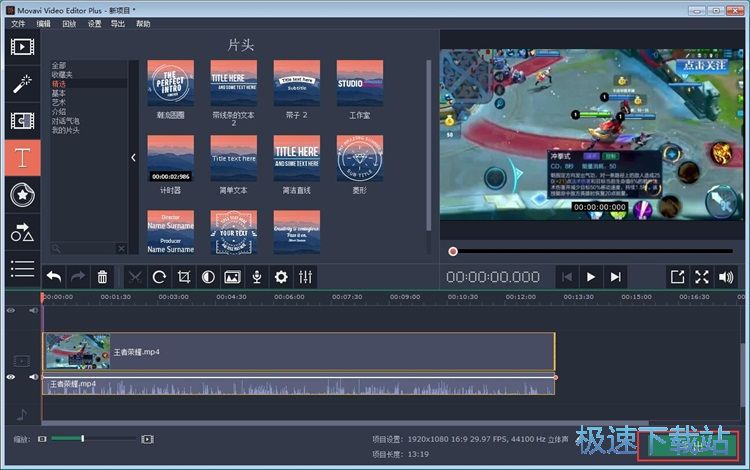Pick the 计时器 timer title thumbnail

click(x=171, y=158)
